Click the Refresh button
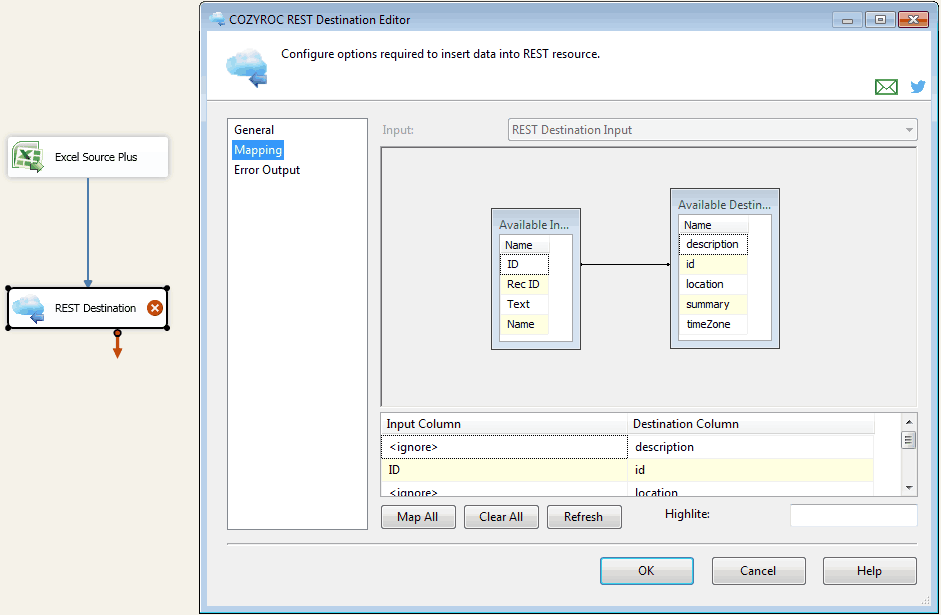Screen dimensions: 941x615 pos(583,517)
